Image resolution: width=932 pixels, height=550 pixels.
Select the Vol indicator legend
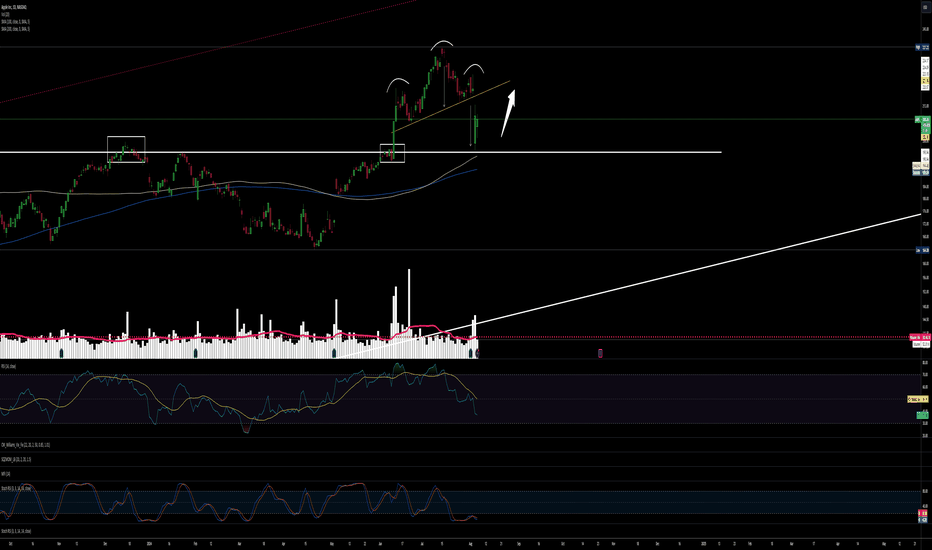(x=5, y=14)
